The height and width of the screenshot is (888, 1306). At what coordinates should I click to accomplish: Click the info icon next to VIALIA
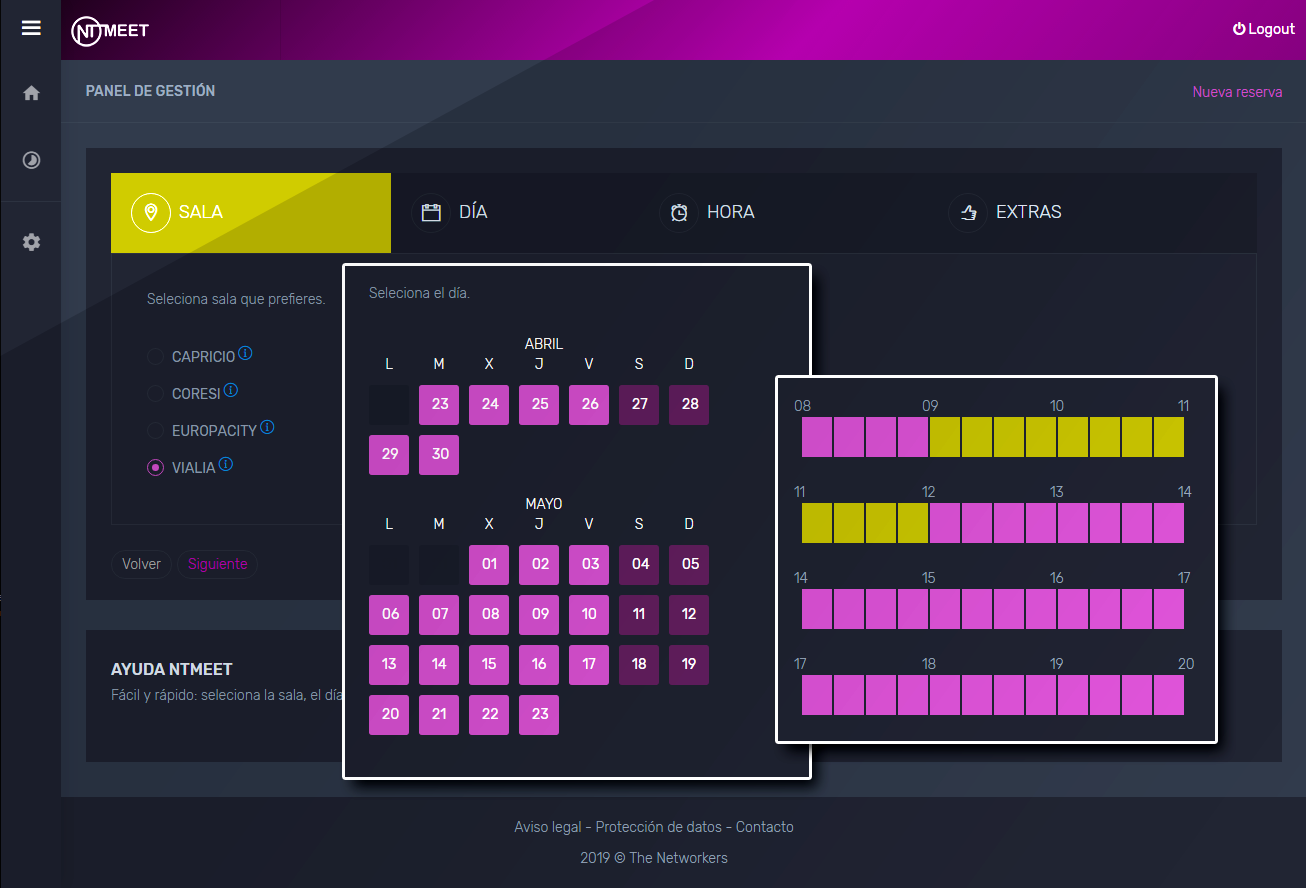tap(226, 464)
